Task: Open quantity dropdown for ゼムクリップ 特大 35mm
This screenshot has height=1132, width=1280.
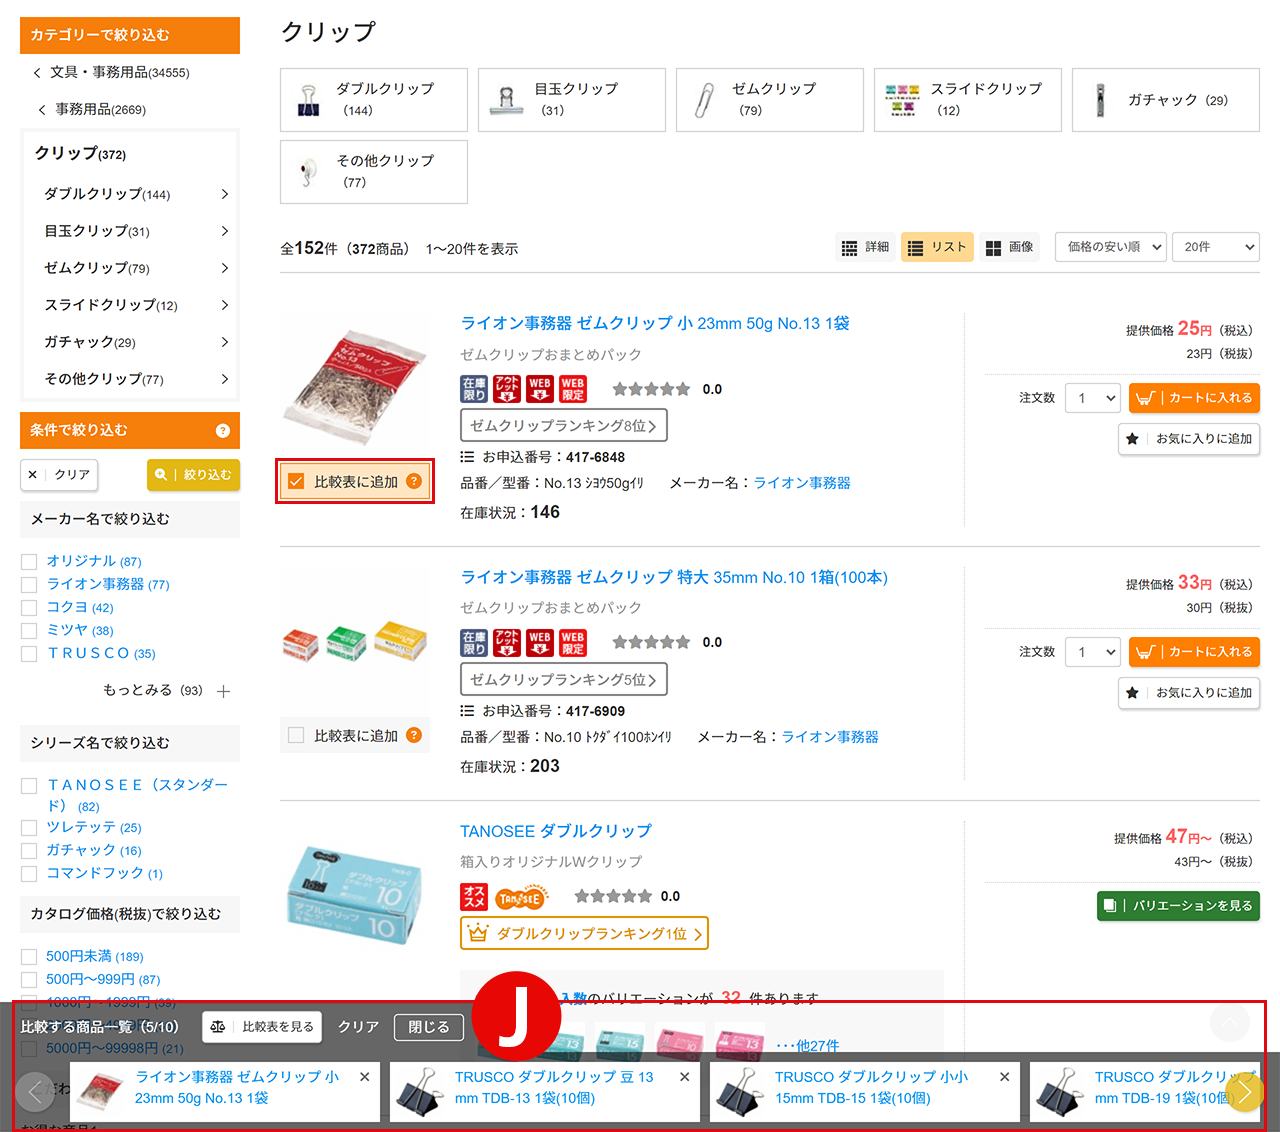Action: point(1093,652)
